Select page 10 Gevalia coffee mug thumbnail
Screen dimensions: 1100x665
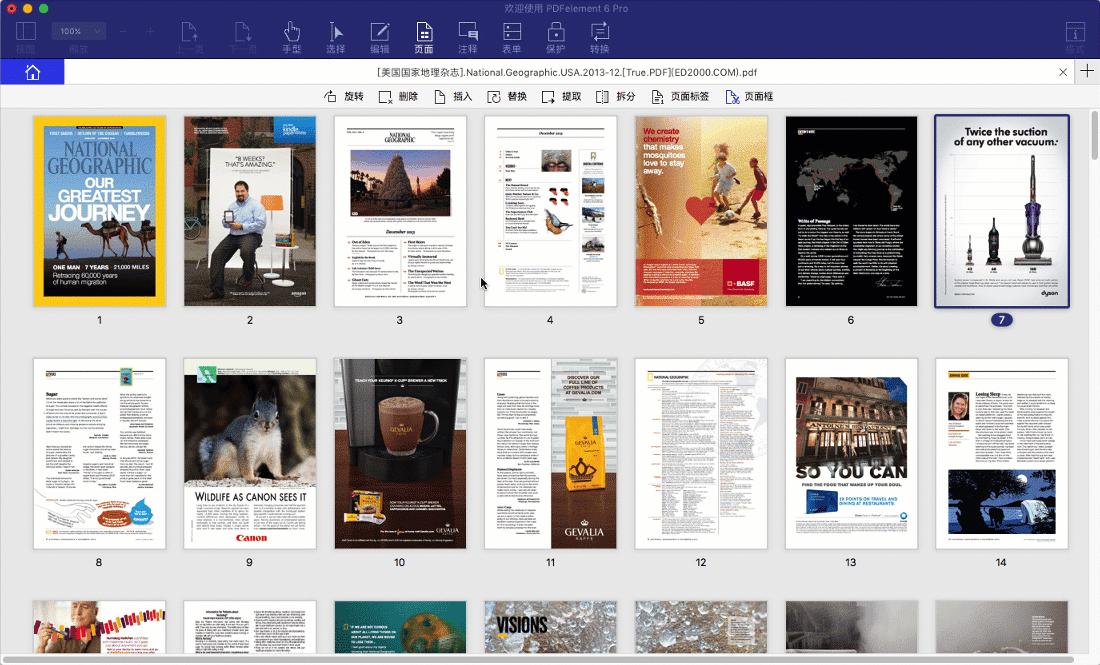point(400,454)
